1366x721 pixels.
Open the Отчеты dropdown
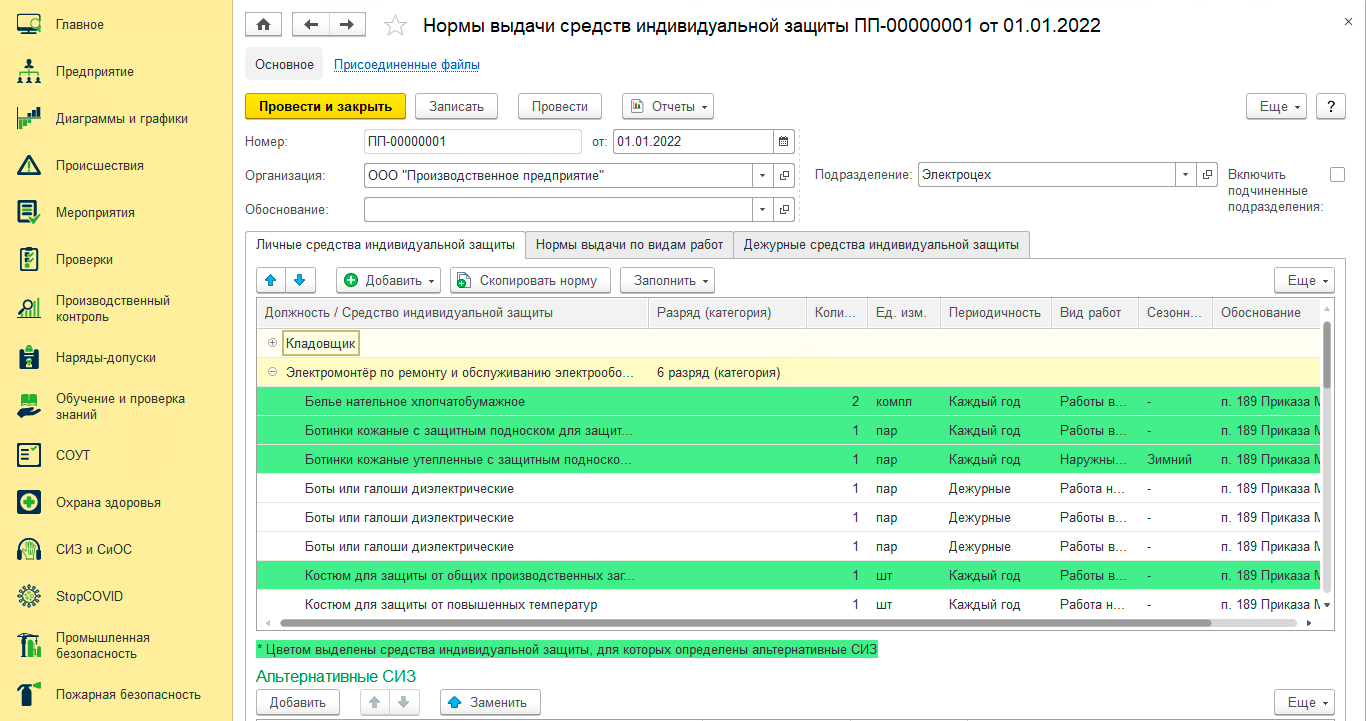(x=667, y=106)
